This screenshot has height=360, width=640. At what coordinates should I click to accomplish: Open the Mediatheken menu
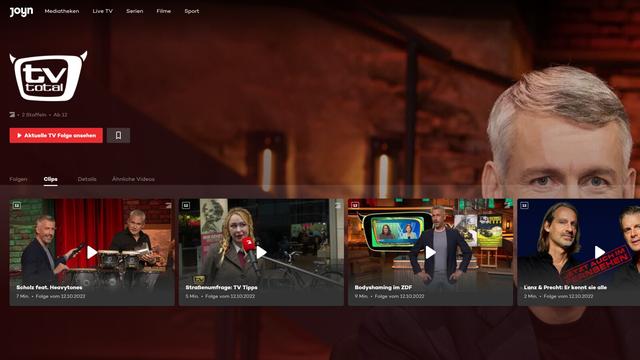(62, 11)
